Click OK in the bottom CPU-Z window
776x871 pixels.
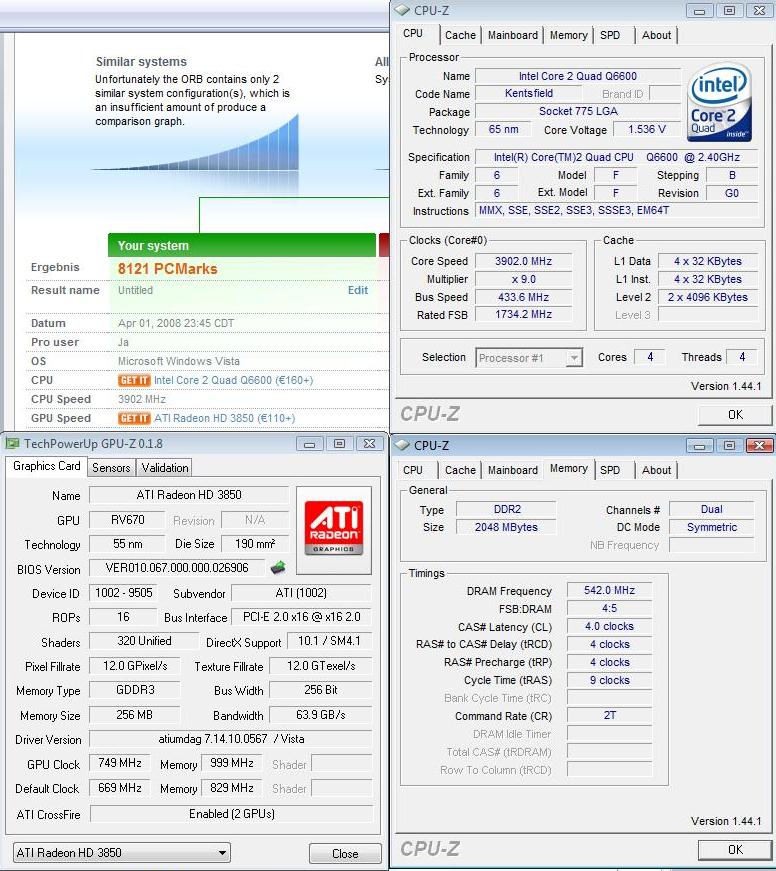click(735, 850)
